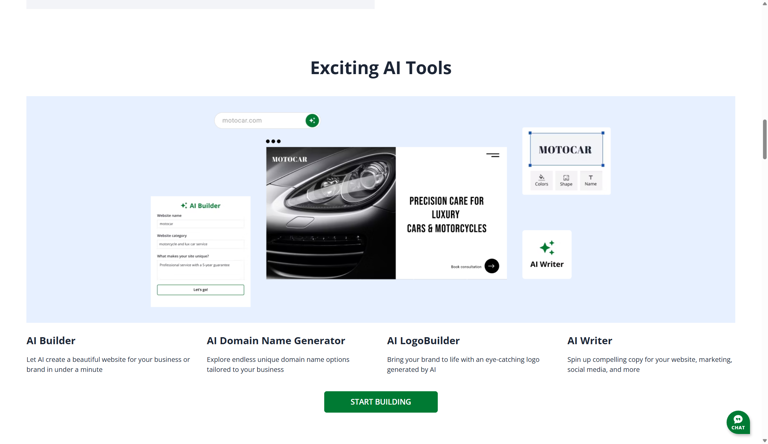768x444 pixels.
Task: Click the Name text icon
Action: click(591, 180)
